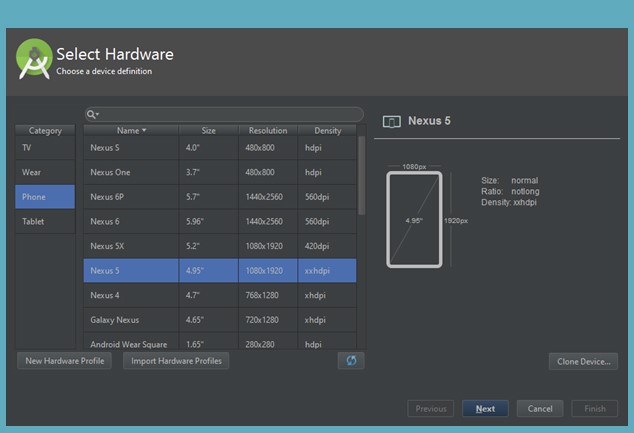The image size is (634, 433).
Task: Click the Previous button
Action: pos(431,409)
